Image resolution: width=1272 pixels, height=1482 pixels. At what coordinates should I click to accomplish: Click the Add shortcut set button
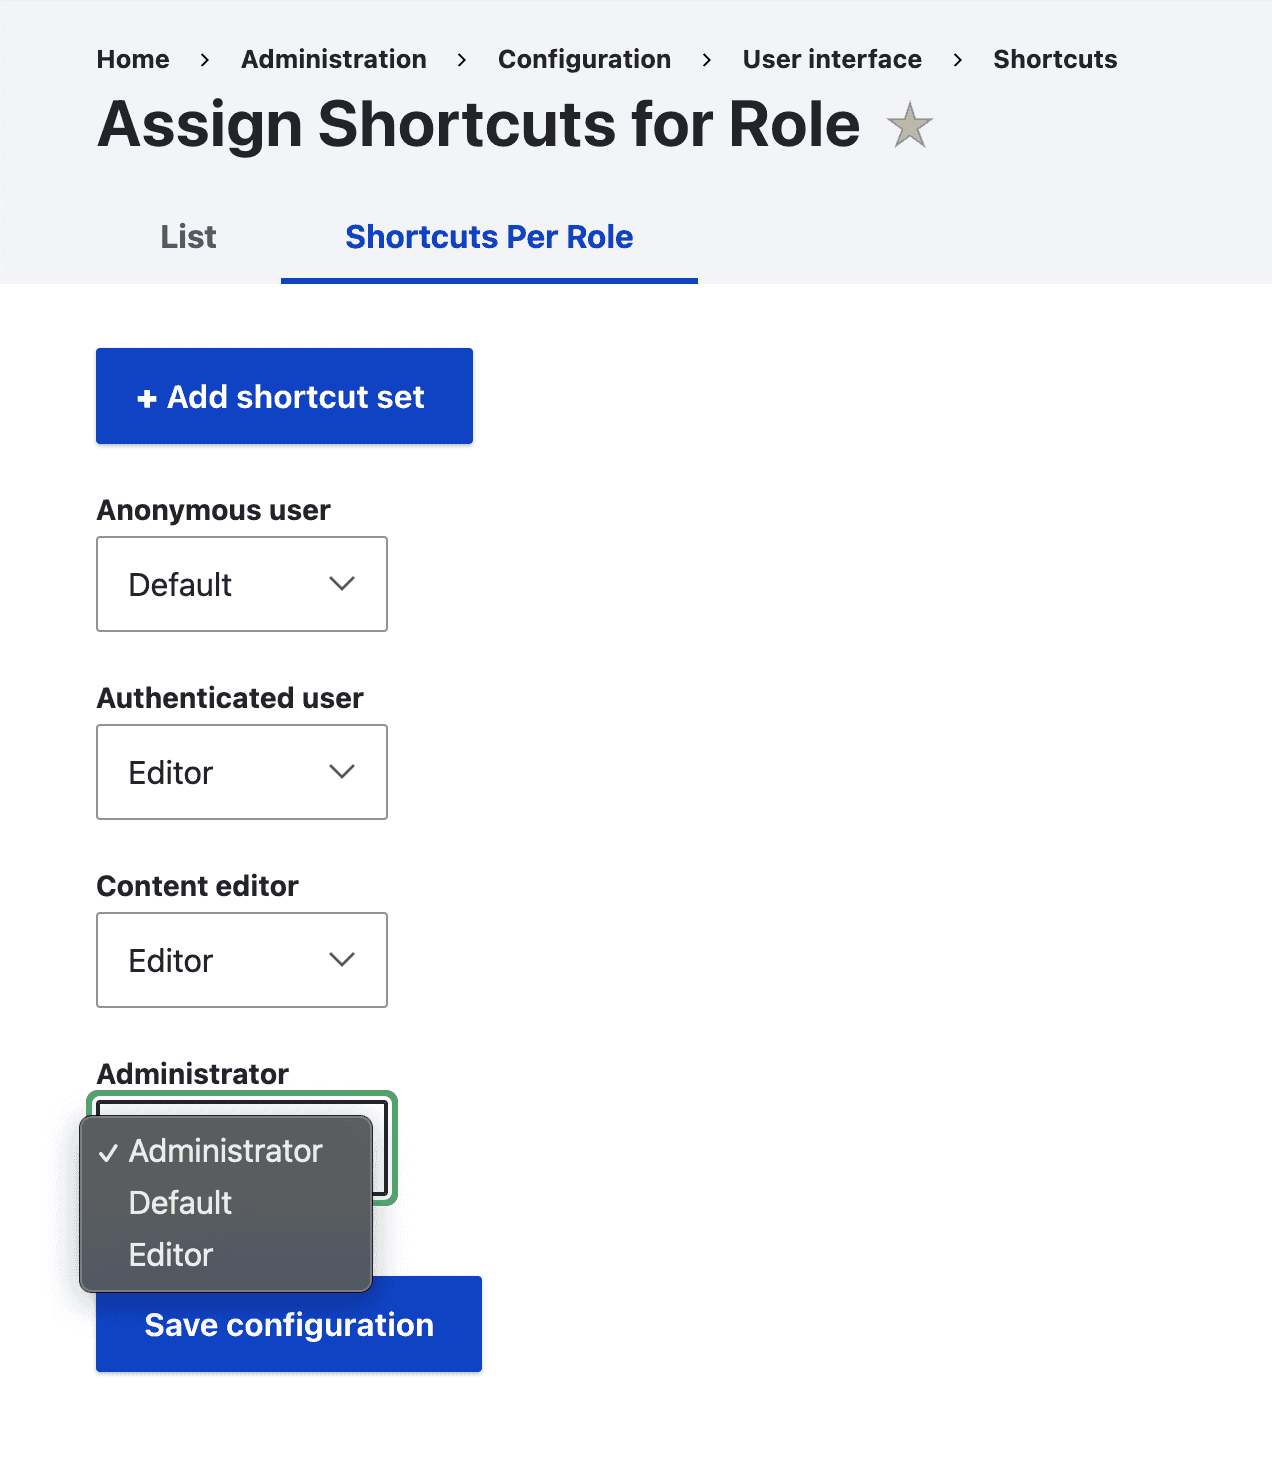coord(284,396)
